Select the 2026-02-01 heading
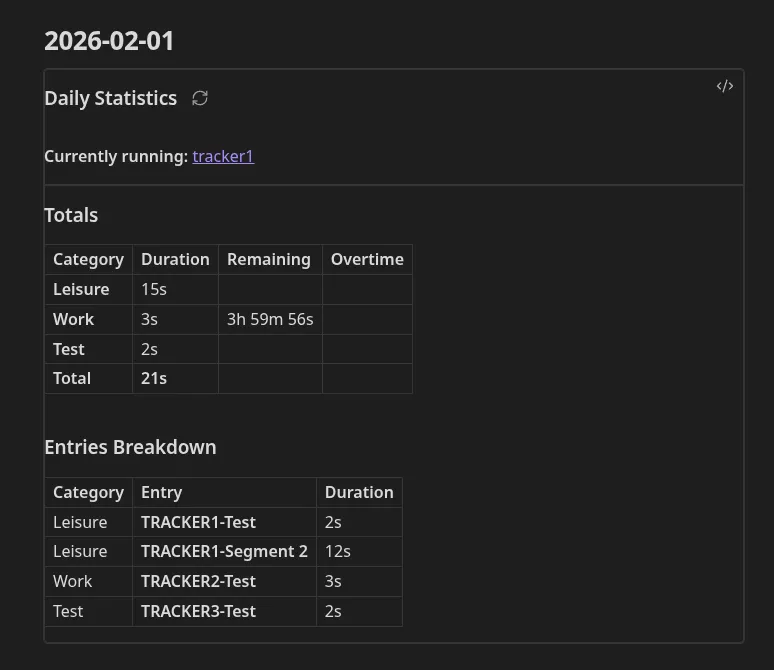This screenshot has height=670, width=774. pos(109,40)
